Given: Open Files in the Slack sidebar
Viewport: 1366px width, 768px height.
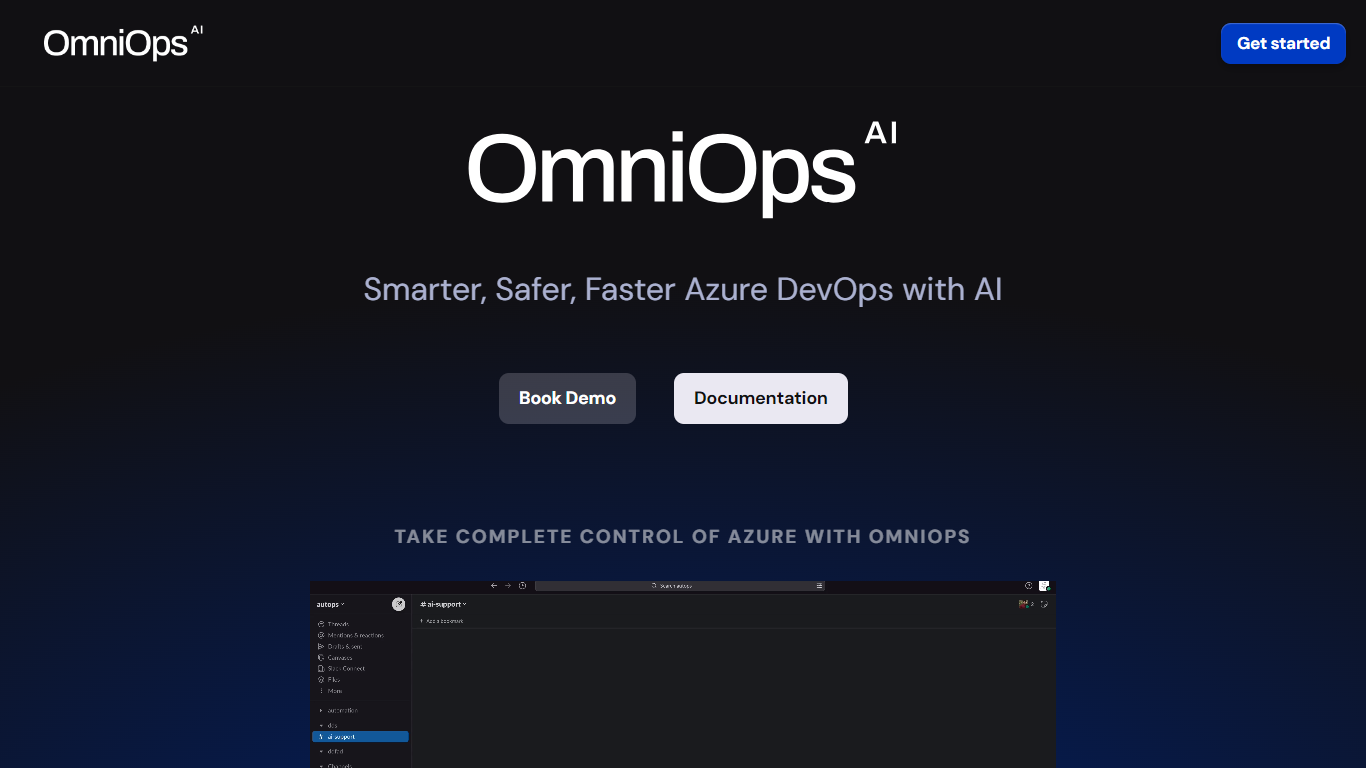Looking at the screenshot, I should click(329, 679).
